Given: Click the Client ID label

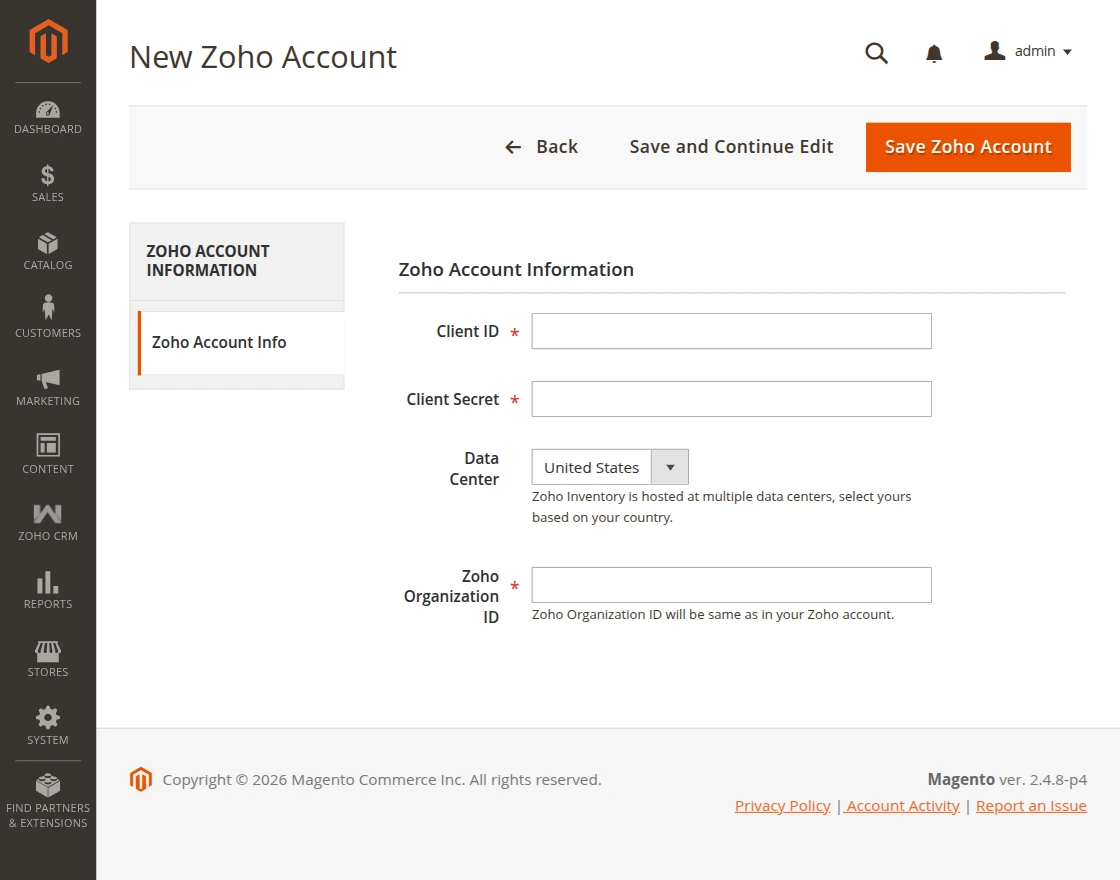Looking at the screenshot, I should (x=467, y=331).
